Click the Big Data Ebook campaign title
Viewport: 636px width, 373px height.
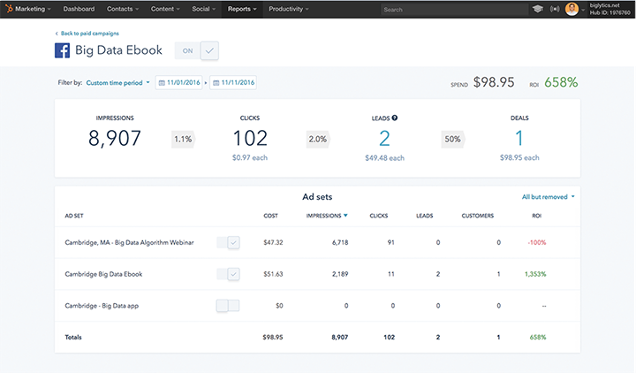click(x=118, y=50)
